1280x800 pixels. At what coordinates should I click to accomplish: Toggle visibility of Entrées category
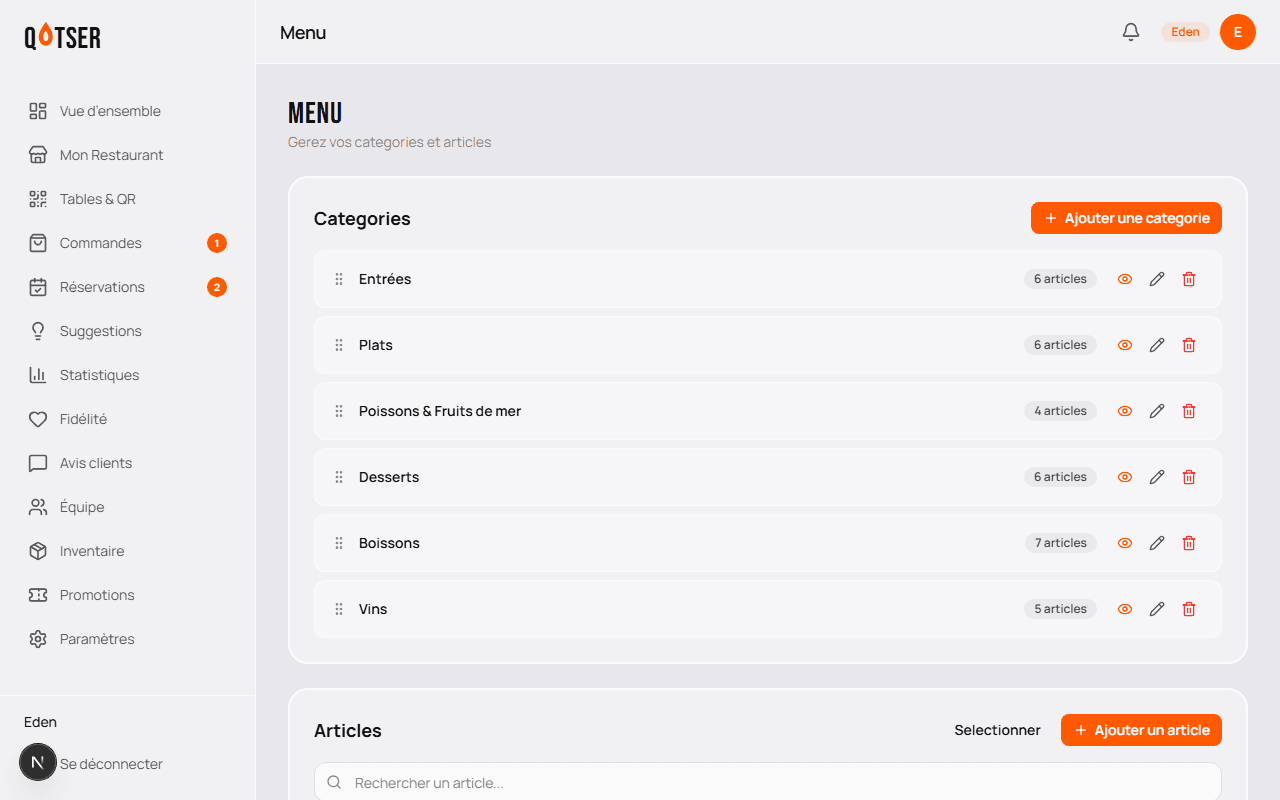coord(1125,279)
